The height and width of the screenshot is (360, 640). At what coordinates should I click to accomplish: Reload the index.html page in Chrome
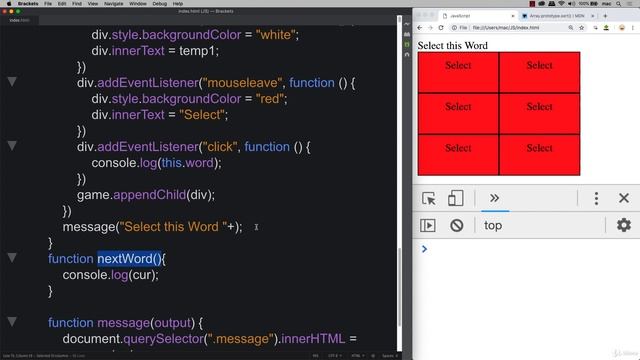441,28
